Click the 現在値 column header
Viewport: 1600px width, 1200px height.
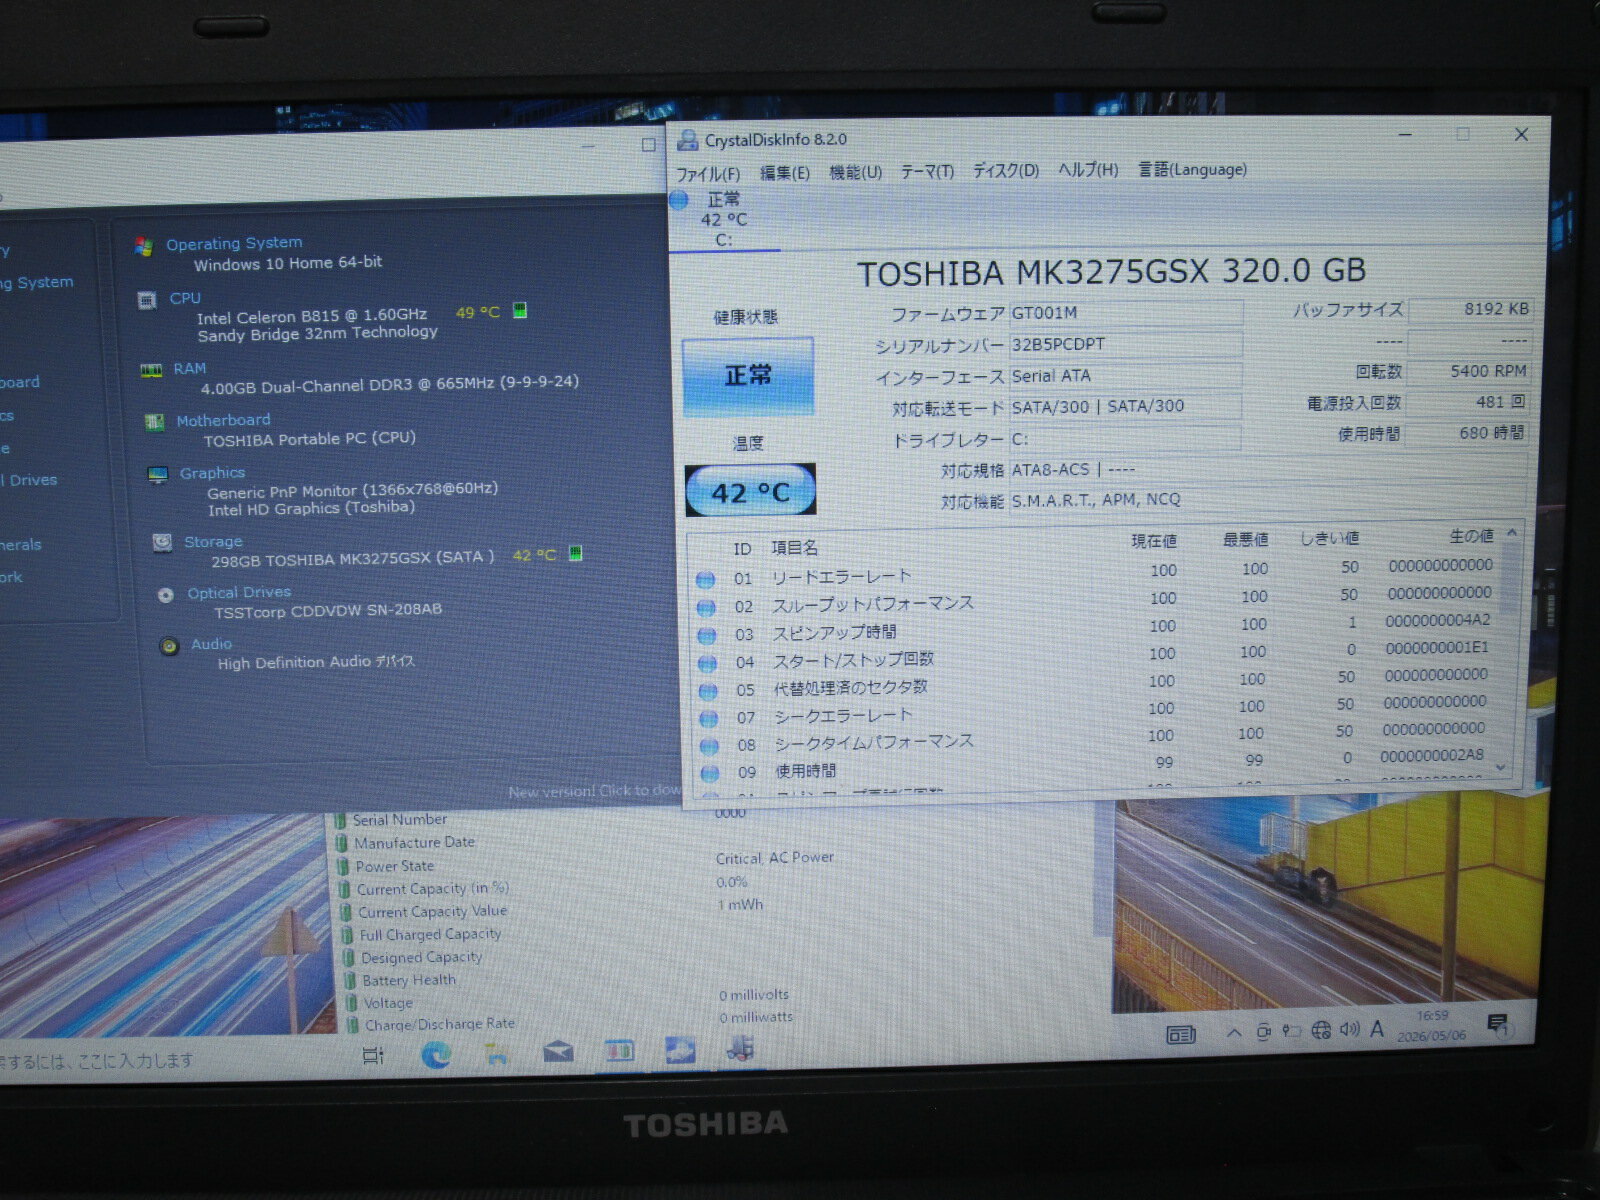[1154, 541]
